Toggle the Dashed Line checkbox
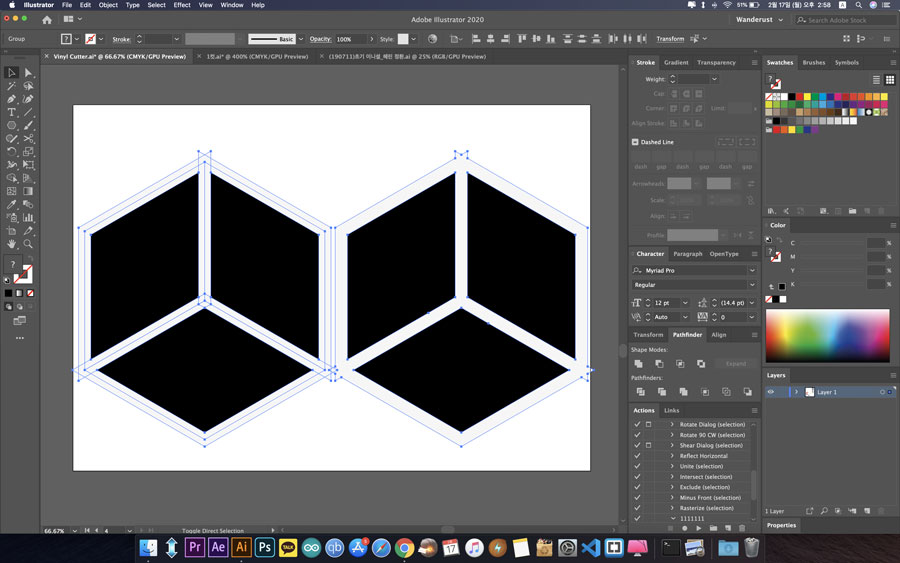 [x=635, y=142]
